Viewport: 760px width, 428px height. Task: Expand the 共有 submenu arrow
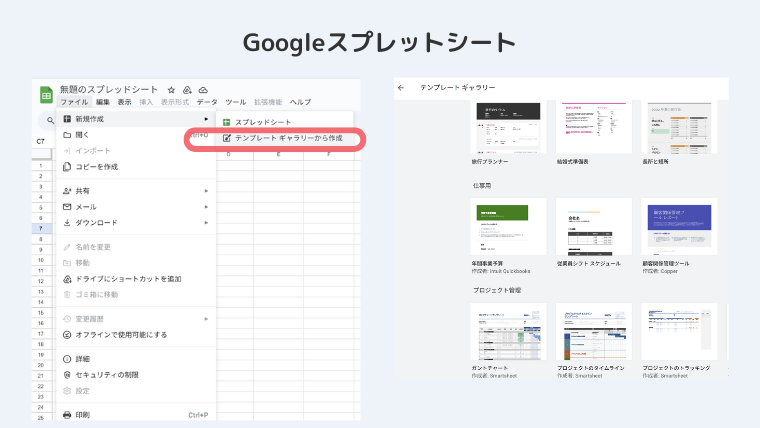pos(206,191)
